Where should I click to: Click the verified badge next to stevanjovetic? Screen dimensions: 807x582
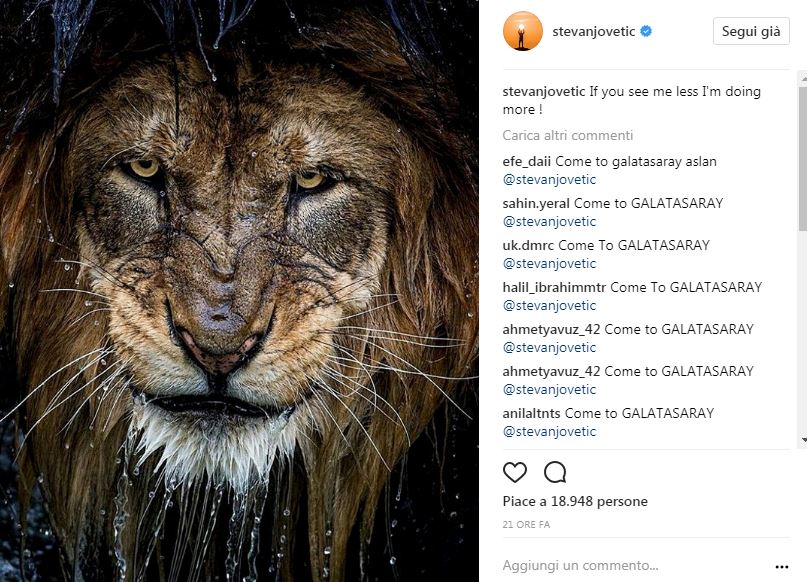[x=646, y=32]
